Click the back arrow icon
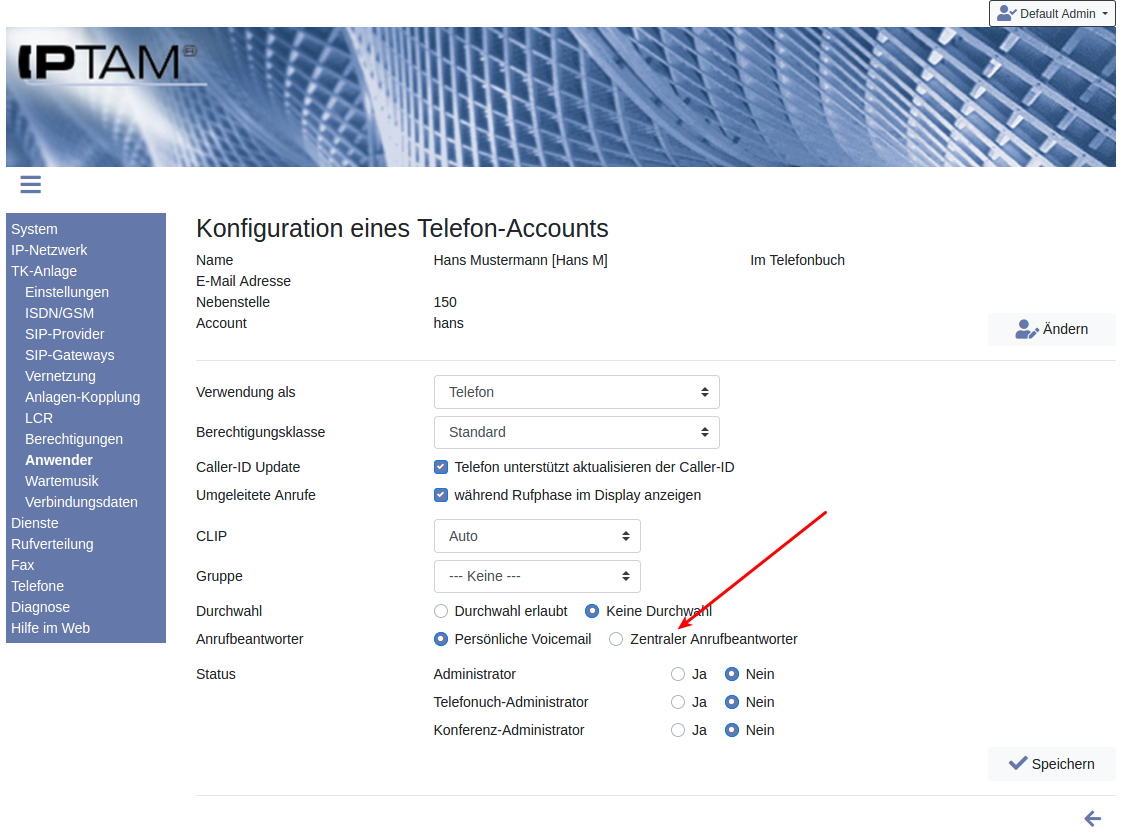The image size is (1130, 838). (1092, 819)
